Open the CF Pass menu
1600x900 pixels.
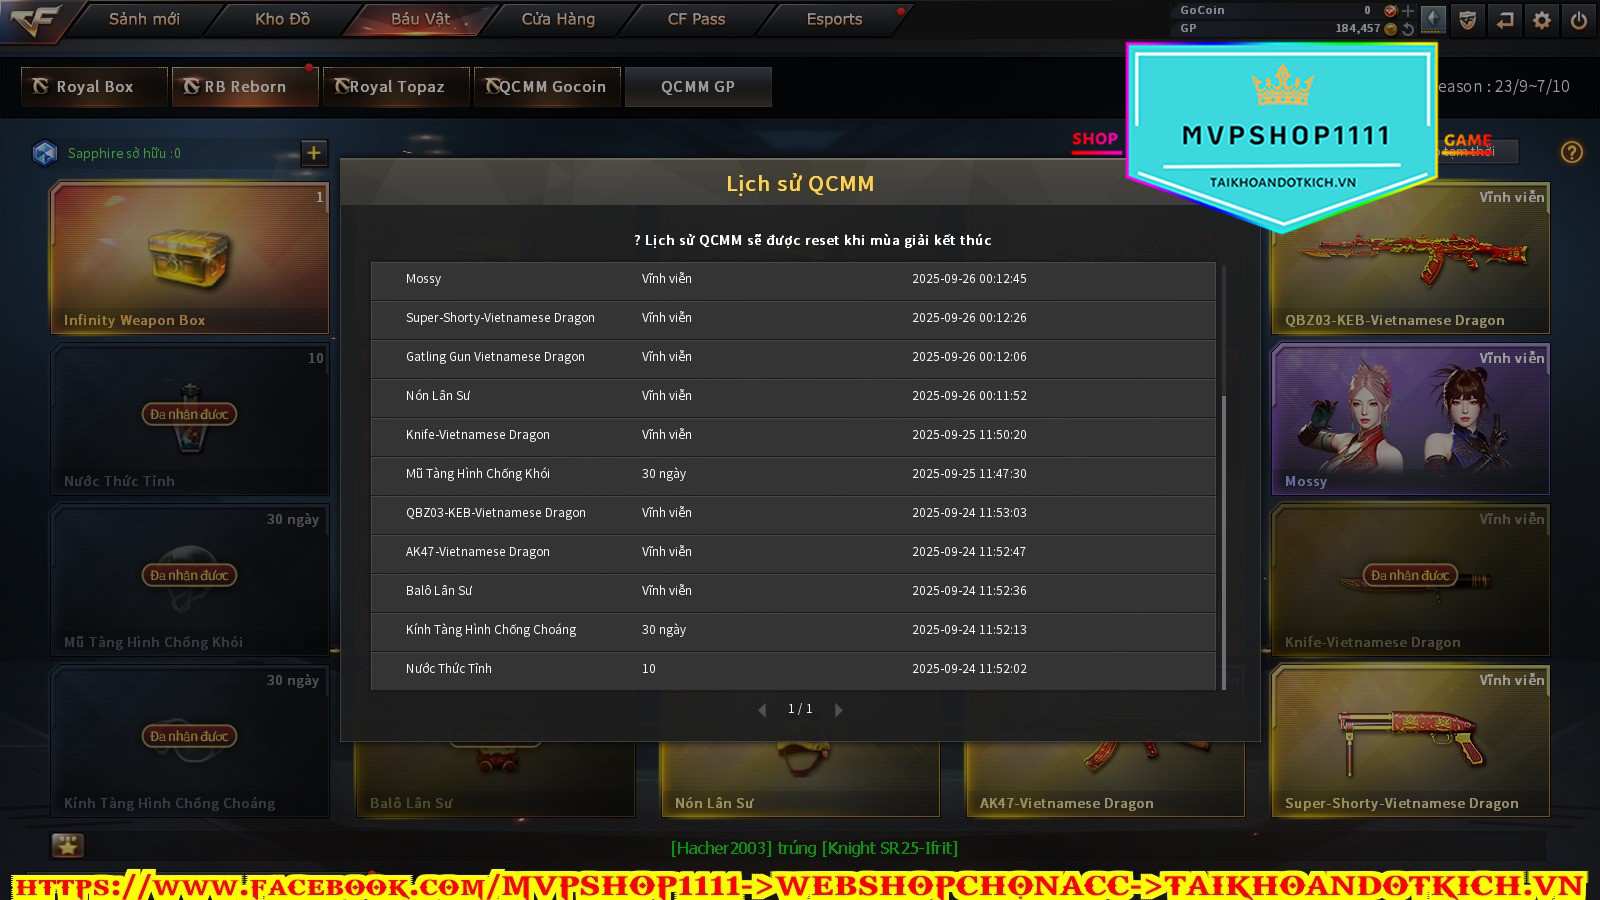pos(696,19)
